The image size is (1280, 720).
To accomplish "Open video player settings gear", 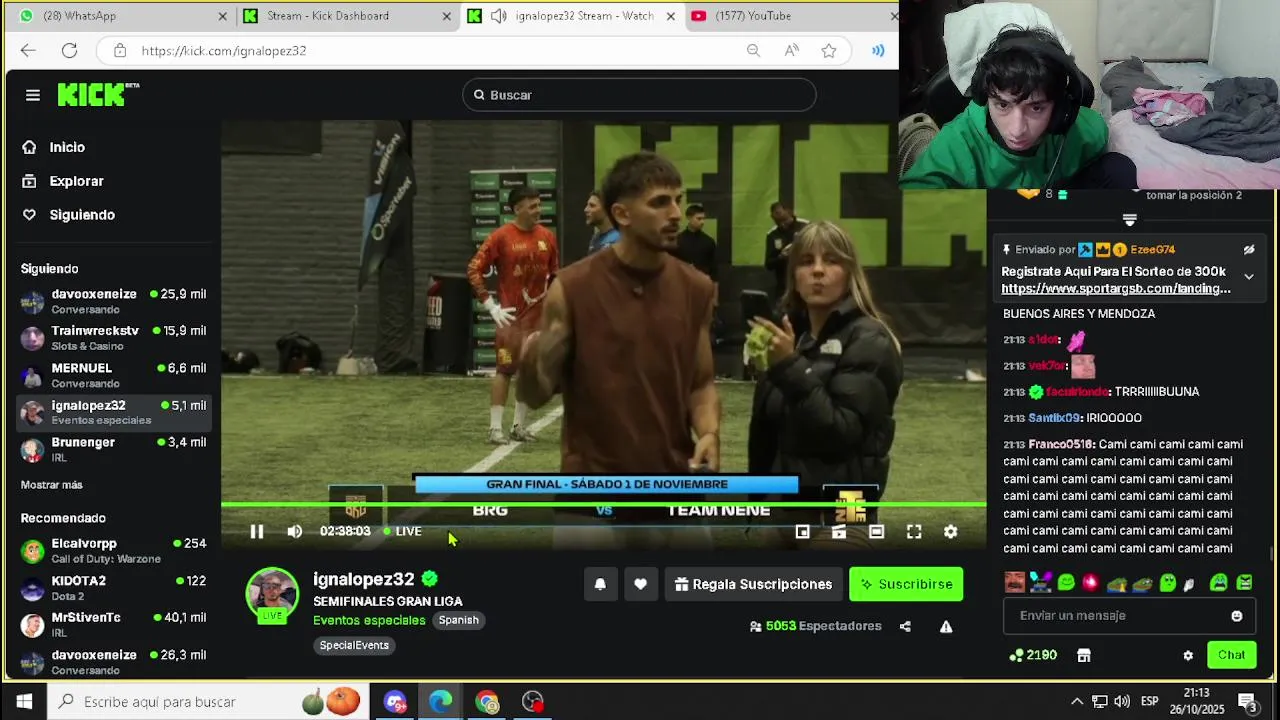I will [x=951, y=532].
